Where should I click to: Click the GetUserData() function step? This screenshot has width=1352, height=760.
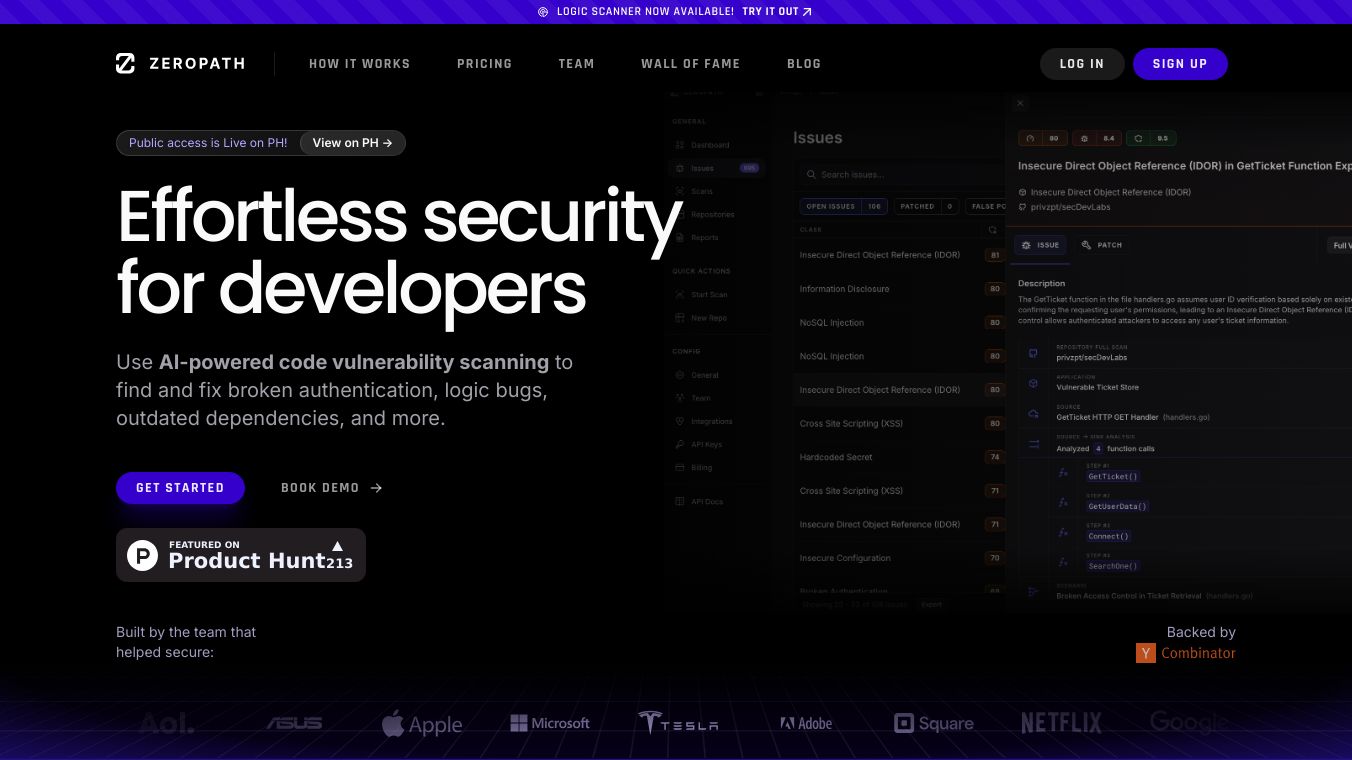click(x=1117, y=506)
